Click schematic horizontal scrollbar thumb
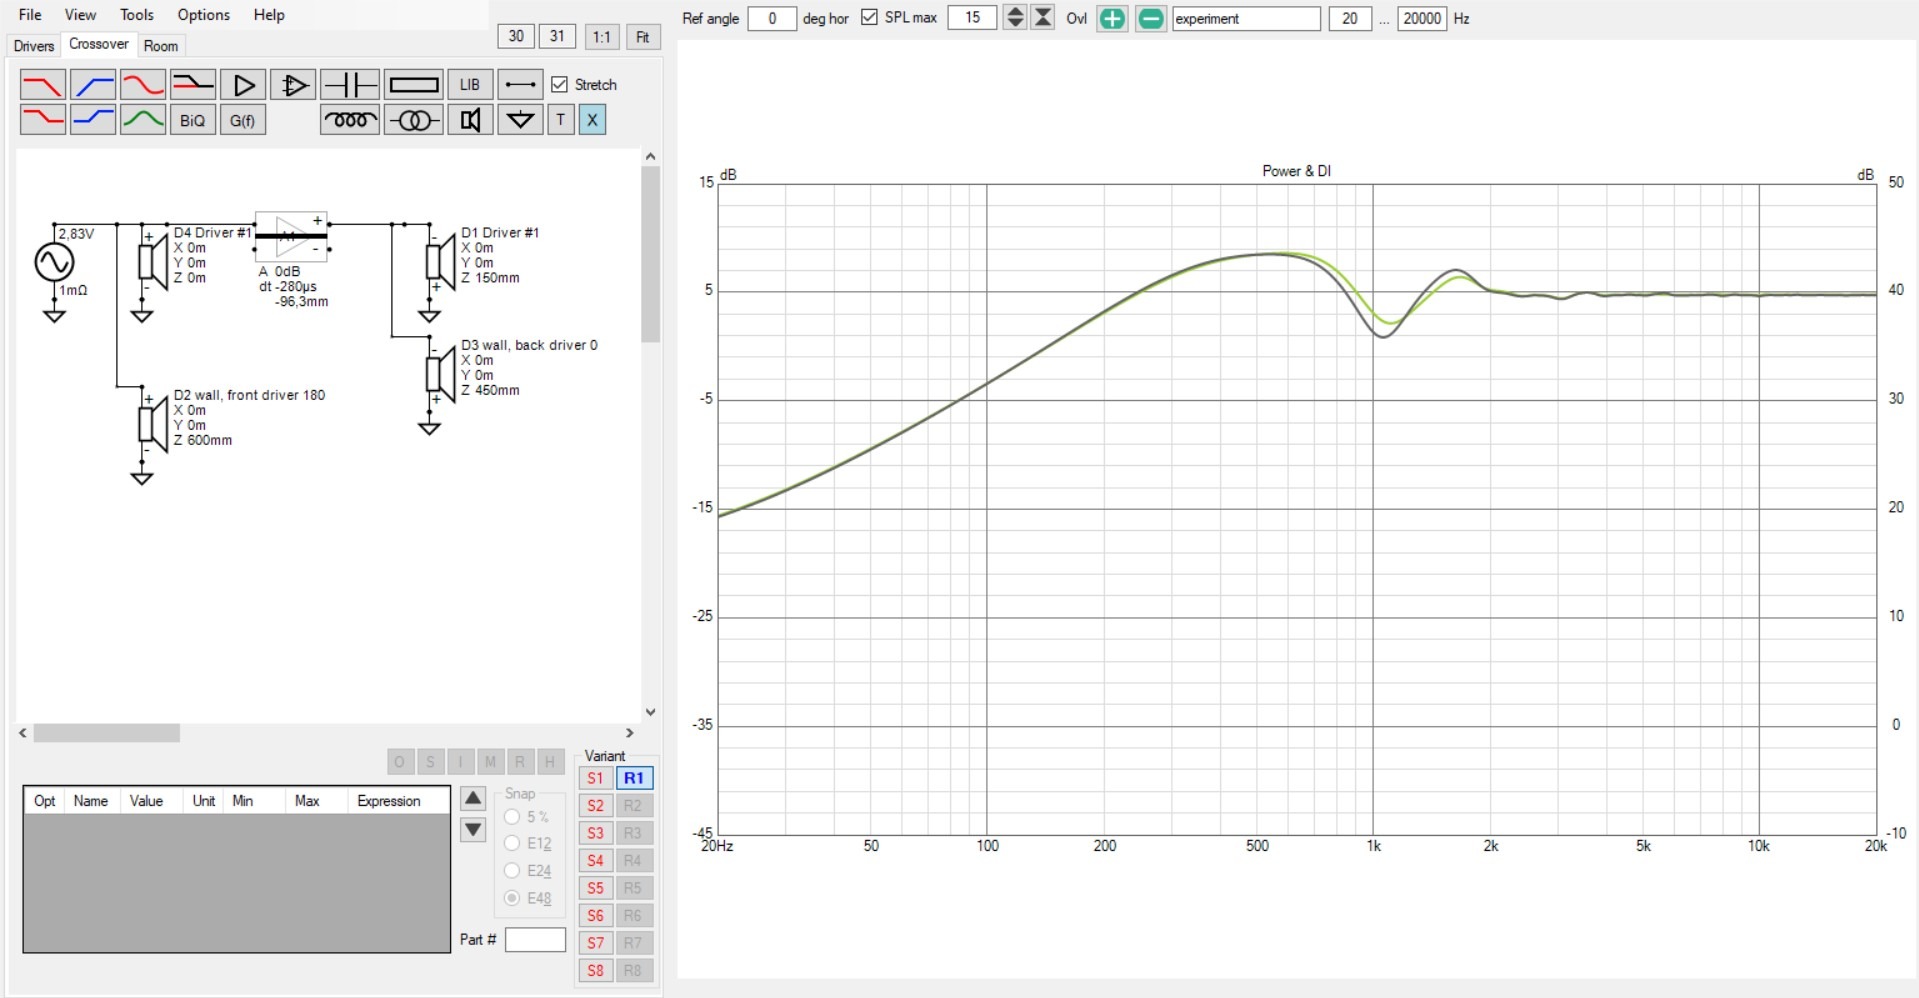 [107, 733]
